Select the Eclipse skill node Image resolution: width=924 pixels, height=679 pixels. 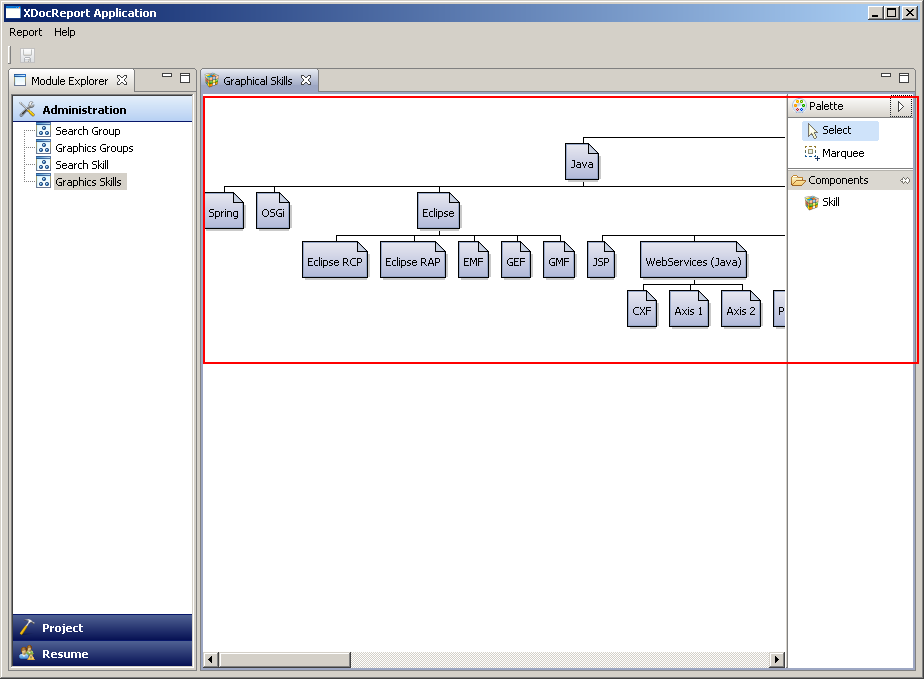pyautogui.click(x=438, y=210)
